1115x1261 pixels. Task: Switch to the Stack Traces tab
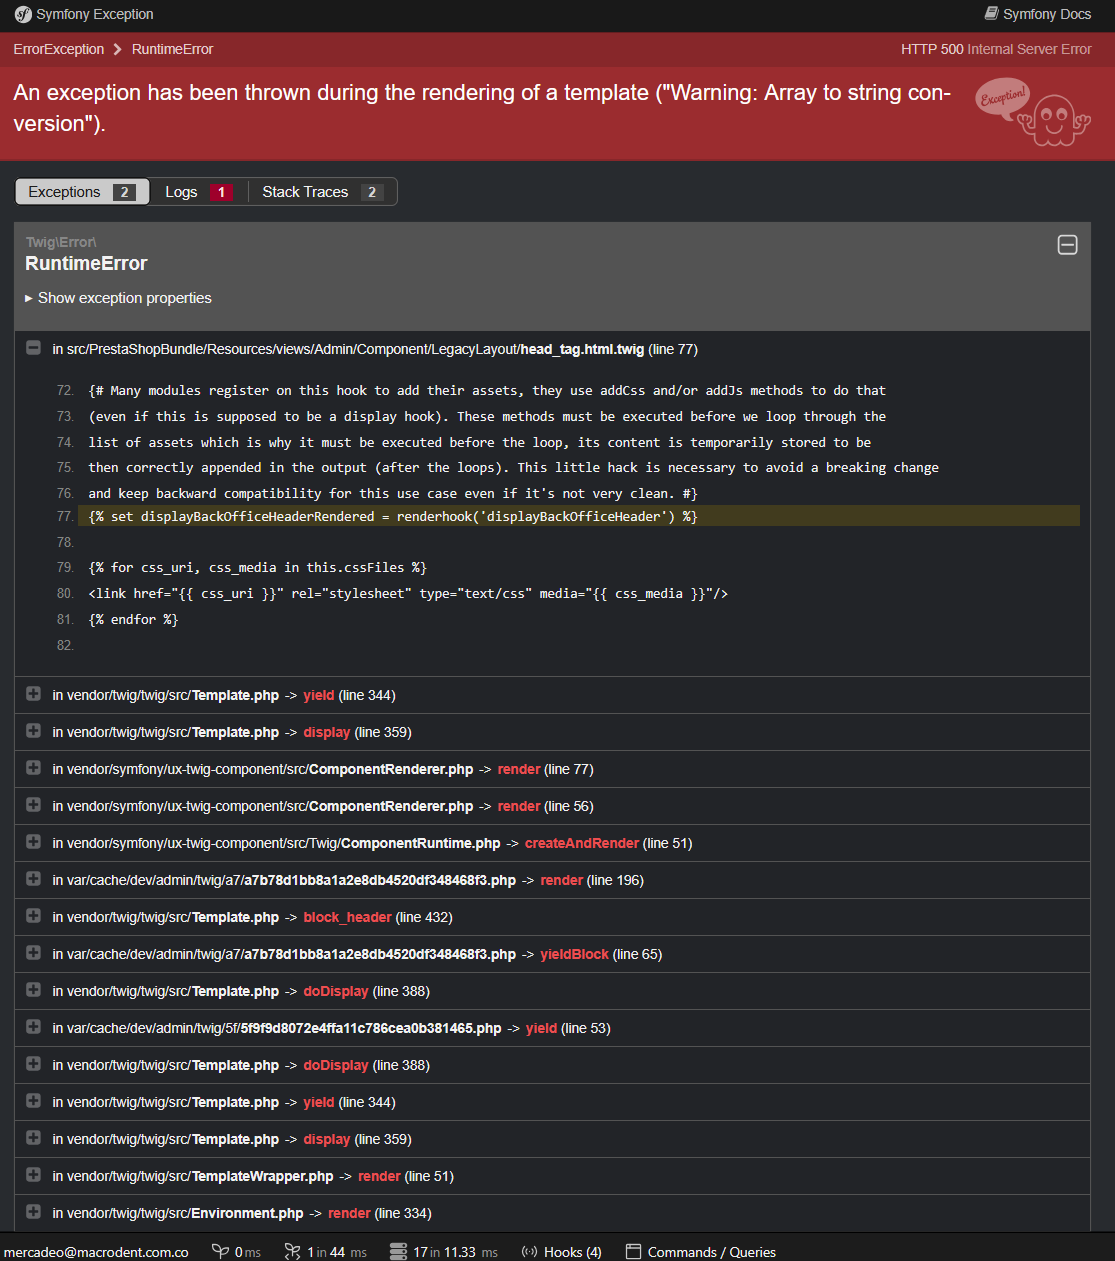[322, 192]
